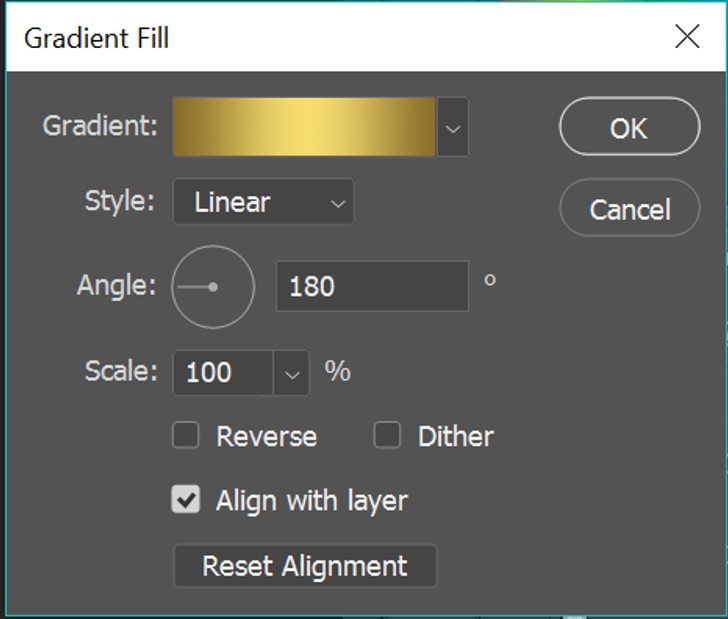Open the Gradient Editor via the gold swatch
The width and height of the screenshot is (728, 619).
(x=304, y=127)
